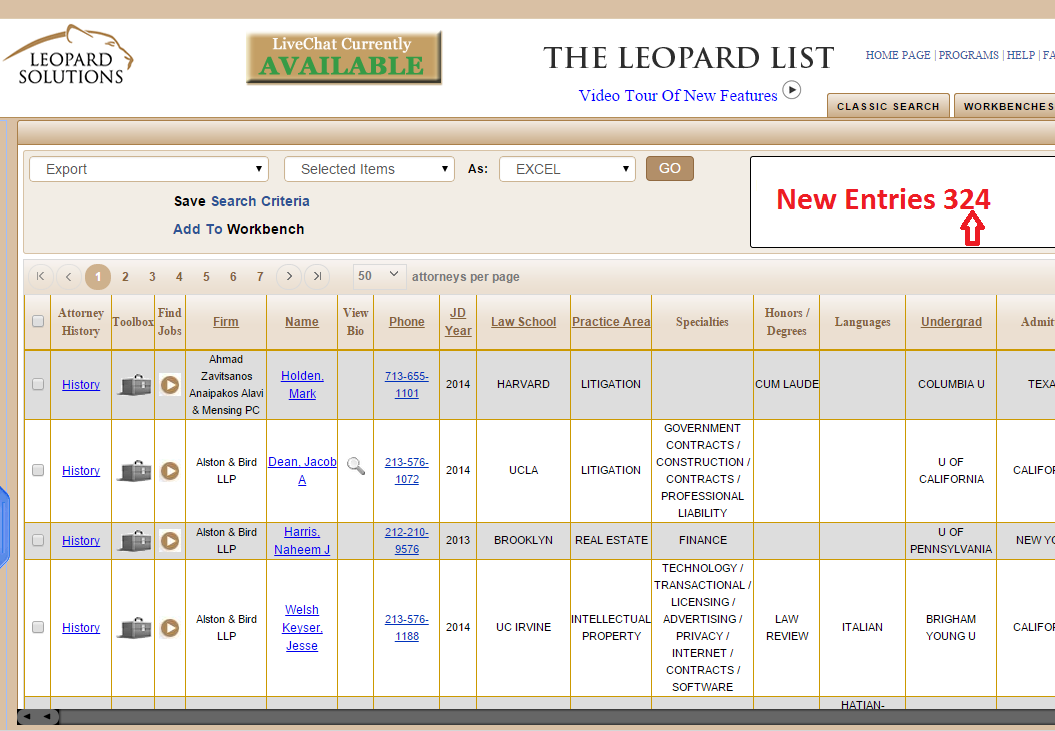Image resolution: width=1055 pixels, height=731 pixels.
Task: Open toolbox briefcase for Dean, Jacob A
Action: click(135, 471)
